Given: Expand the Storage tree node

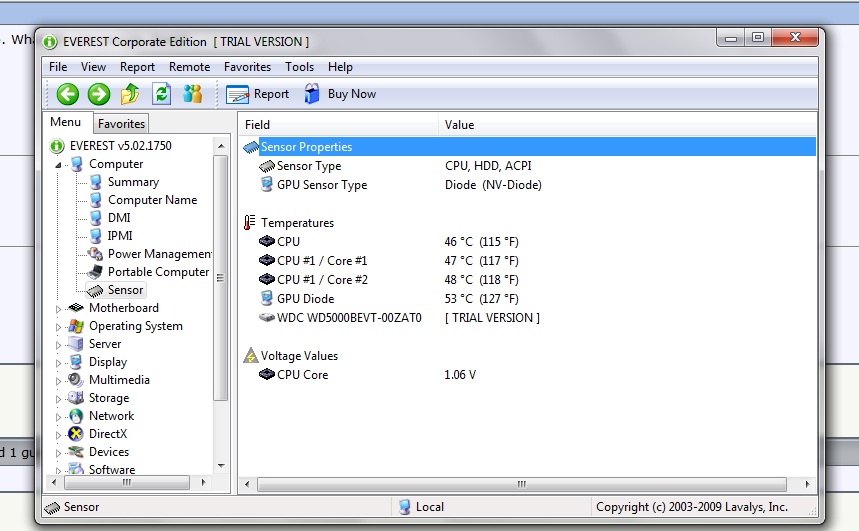Looking at the screenshot, I should coord(58,399).
